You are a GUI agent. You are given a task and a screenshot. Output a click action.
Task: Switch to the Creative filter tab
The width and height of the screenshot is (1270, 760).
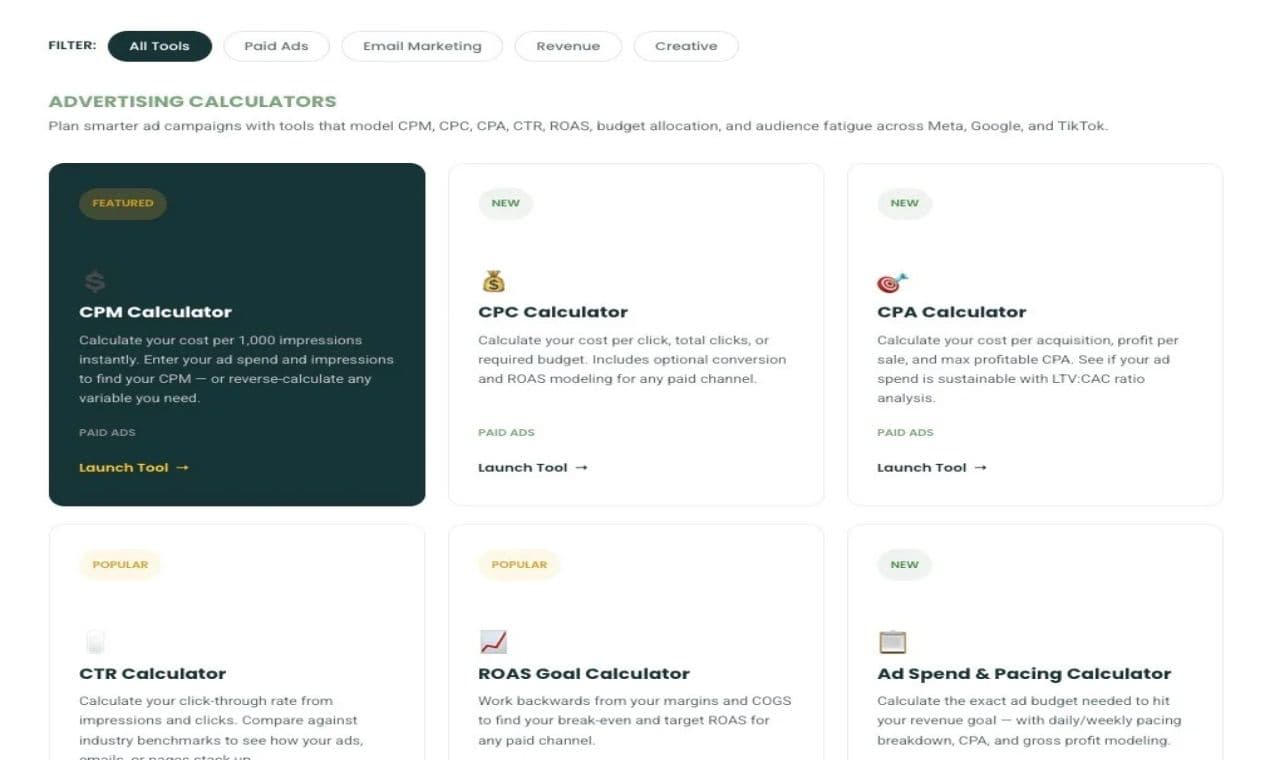pos(686,45)
